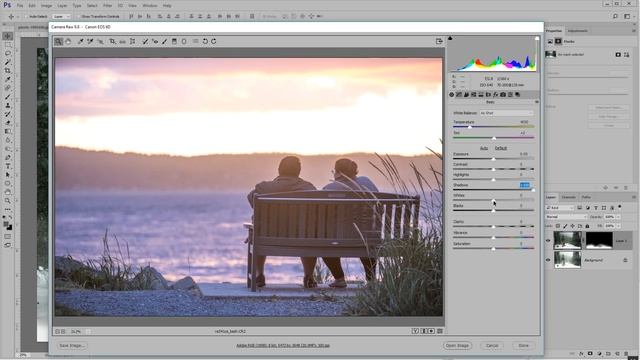Open the Detail panel tab
This screenshot has height=360, width=640.
click(466, 95)
